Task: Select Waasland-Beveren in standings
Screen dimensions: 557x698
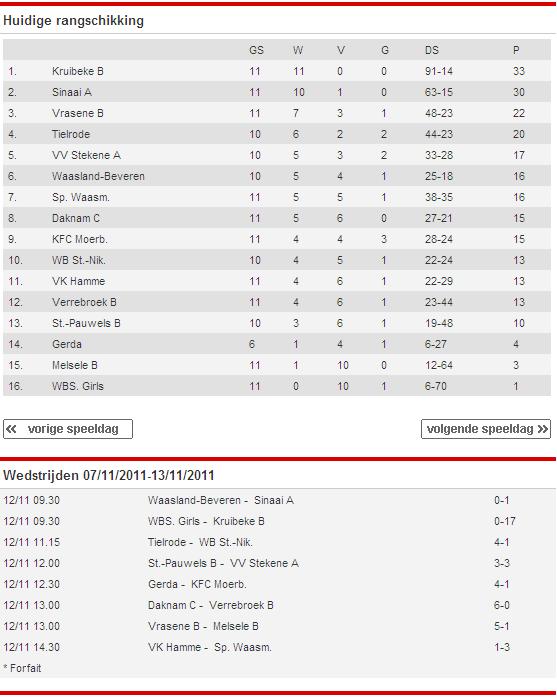Action: 98,176
